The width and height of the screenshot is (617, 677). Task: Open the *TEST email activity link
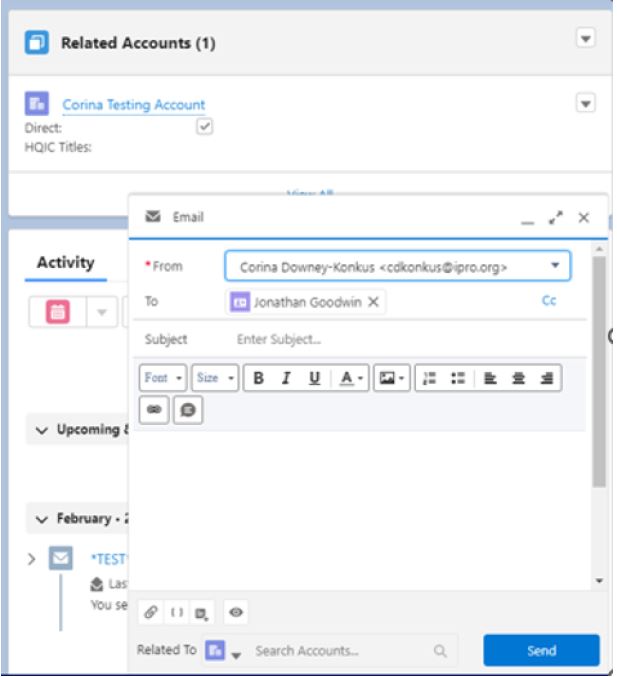pyautogui.click(x=109, y=560)
